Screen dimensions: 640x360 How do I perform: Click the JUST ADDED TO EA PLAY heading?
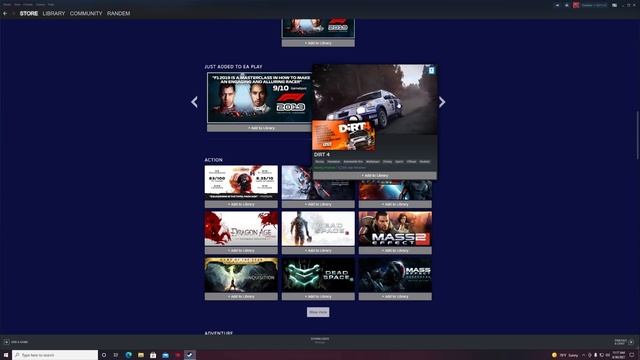pos(233,67)
